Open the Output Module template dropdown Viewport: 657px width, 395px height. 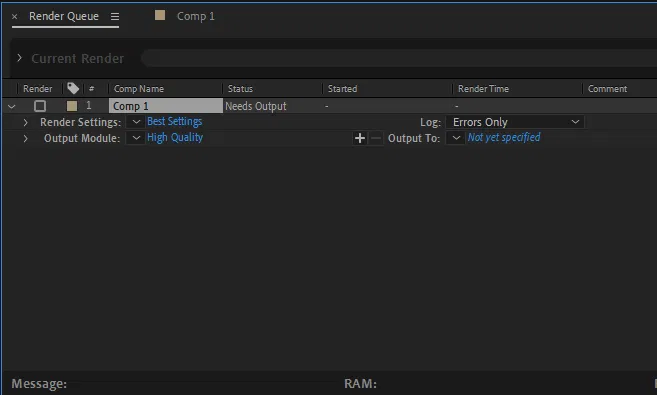(136, 138)
